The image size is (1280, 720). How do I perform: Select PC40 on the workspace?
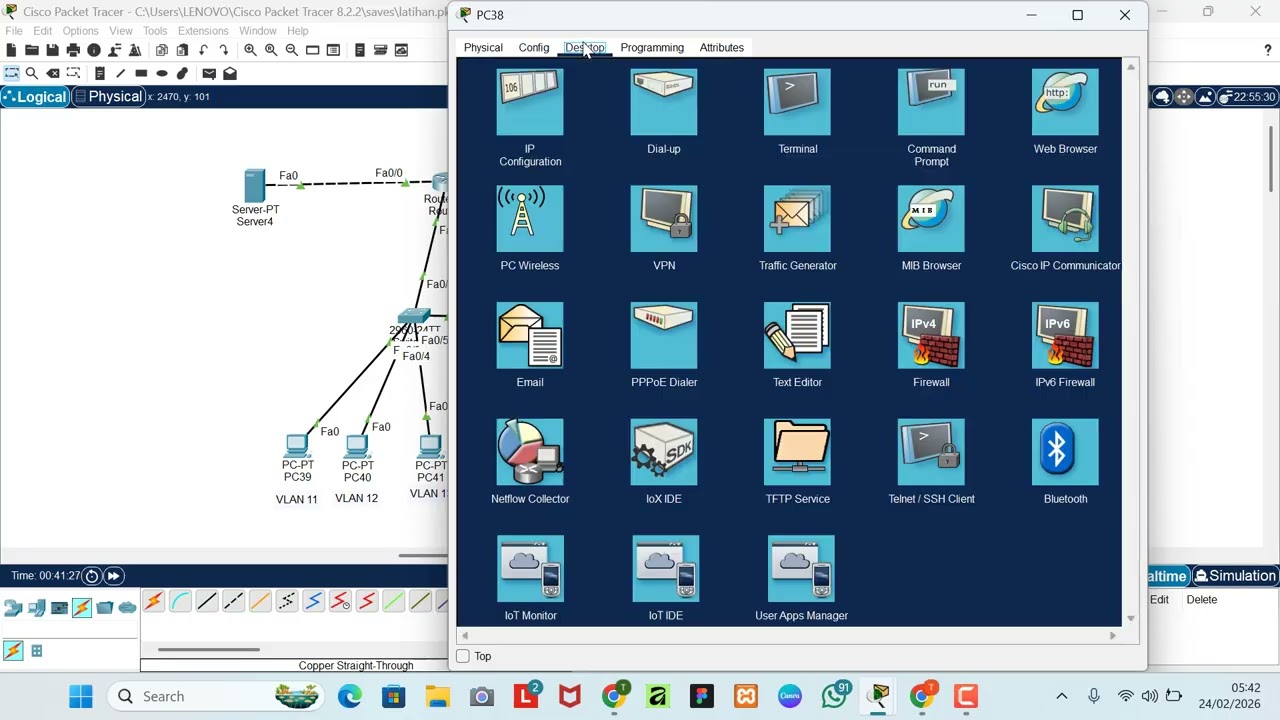357,446
